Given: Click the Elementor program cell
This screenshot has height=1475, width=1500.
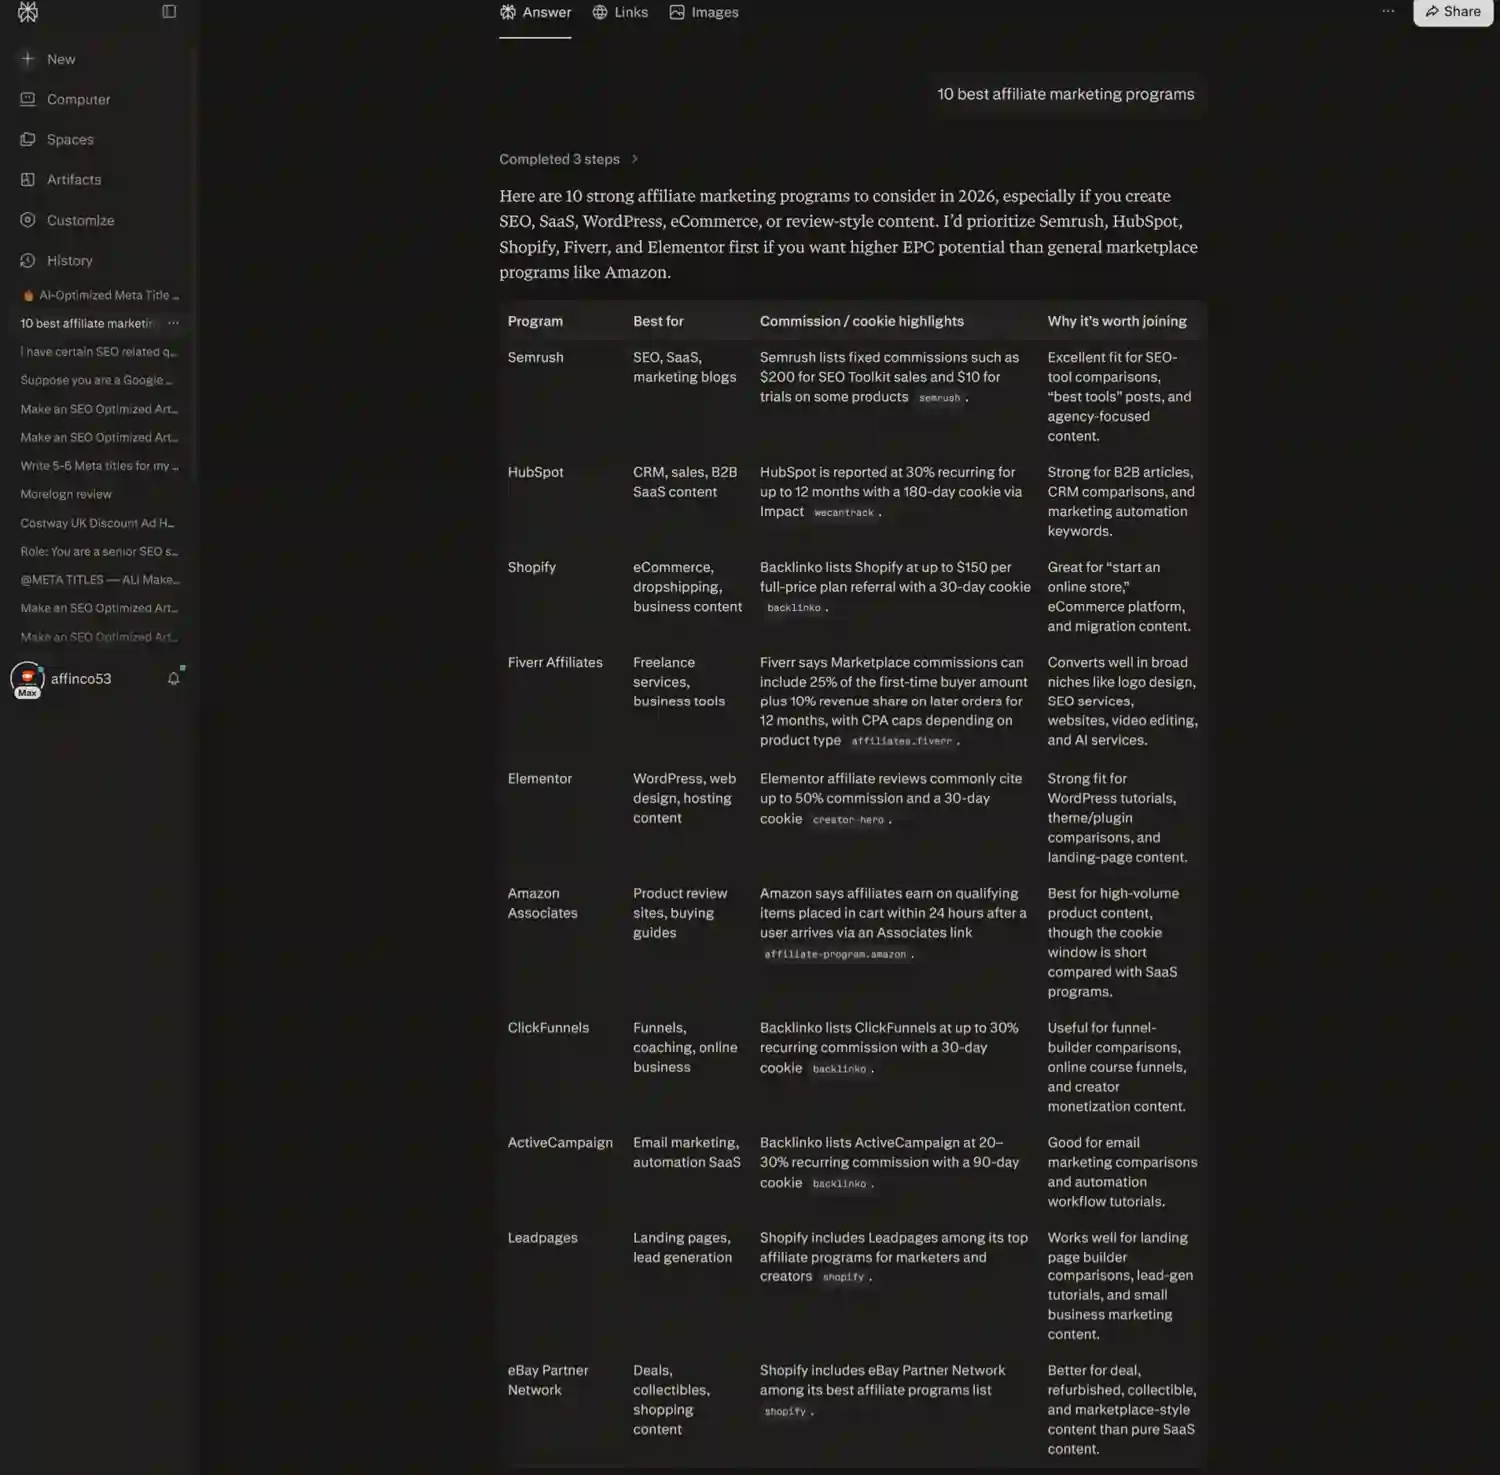Looking at the screenshot, I should [x=539, y=778].
